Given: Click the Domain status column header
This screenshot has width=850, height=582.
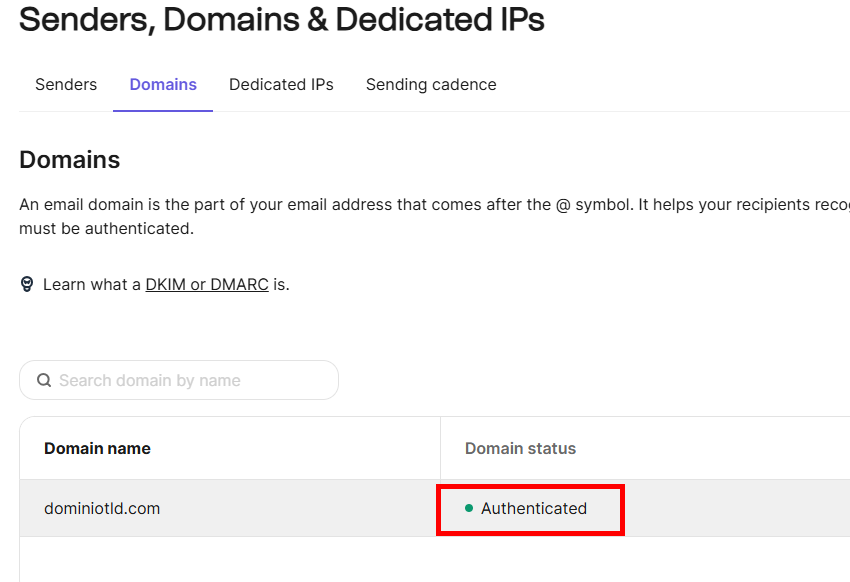Looking at the screenshot, I should tap(520, 448).
